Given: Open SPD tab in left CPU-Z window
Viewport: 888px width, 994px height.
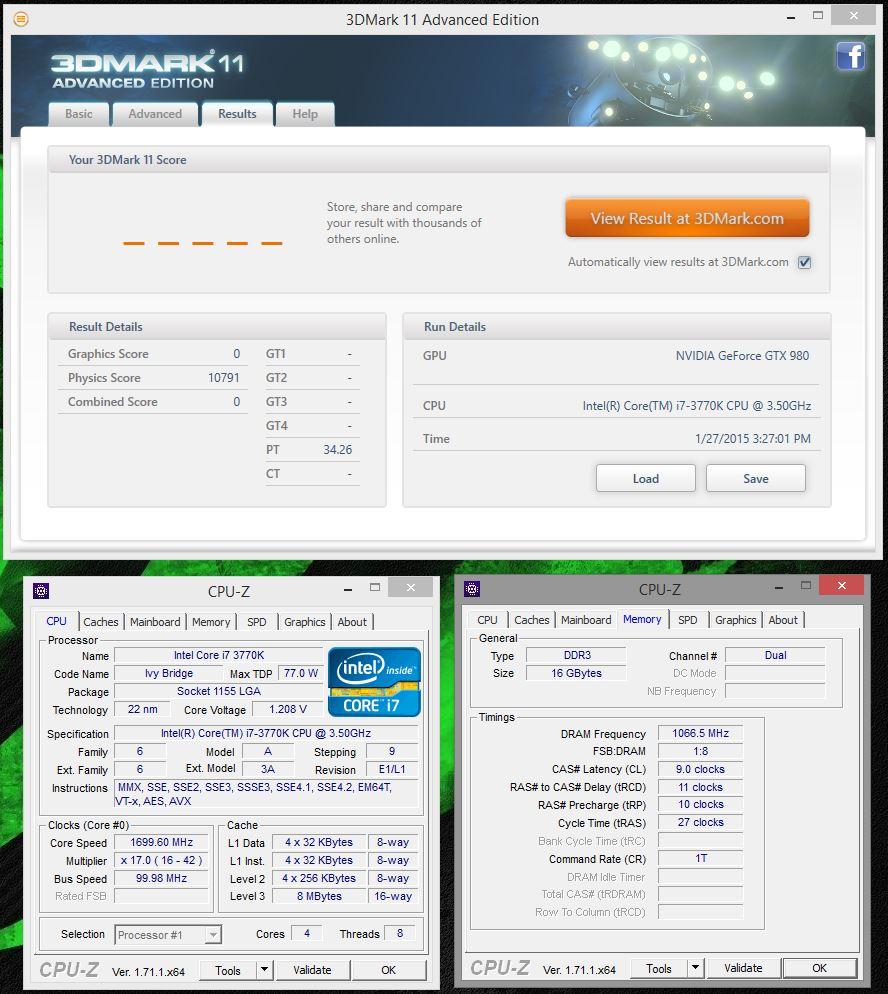Looking at the screenshot, I should tap(257, 622).
